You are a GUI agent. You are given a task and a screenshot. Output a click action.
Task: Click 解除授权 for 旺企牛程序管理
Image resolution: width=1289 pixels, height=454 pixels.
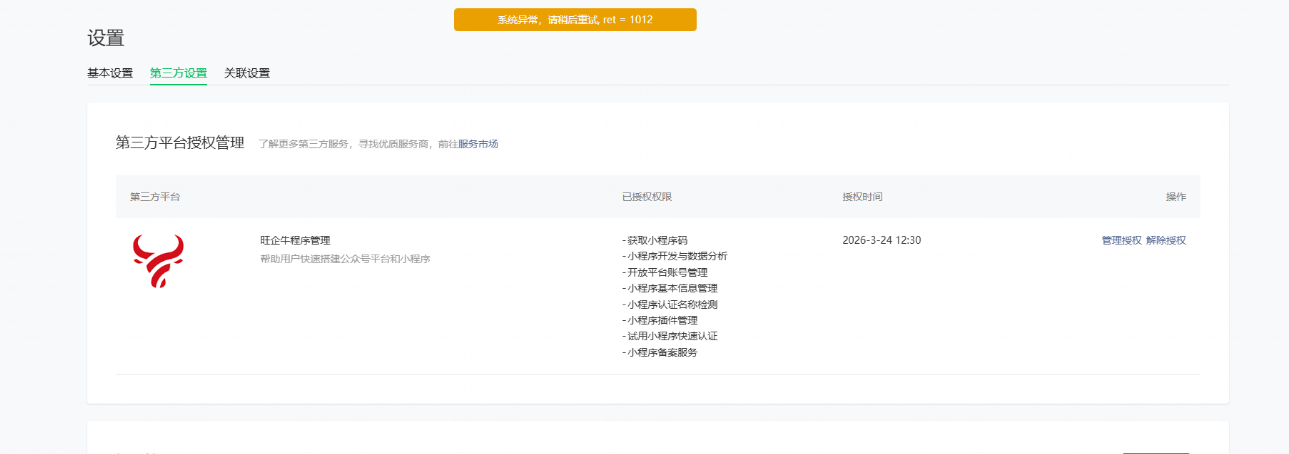(x=1166, y=240)
